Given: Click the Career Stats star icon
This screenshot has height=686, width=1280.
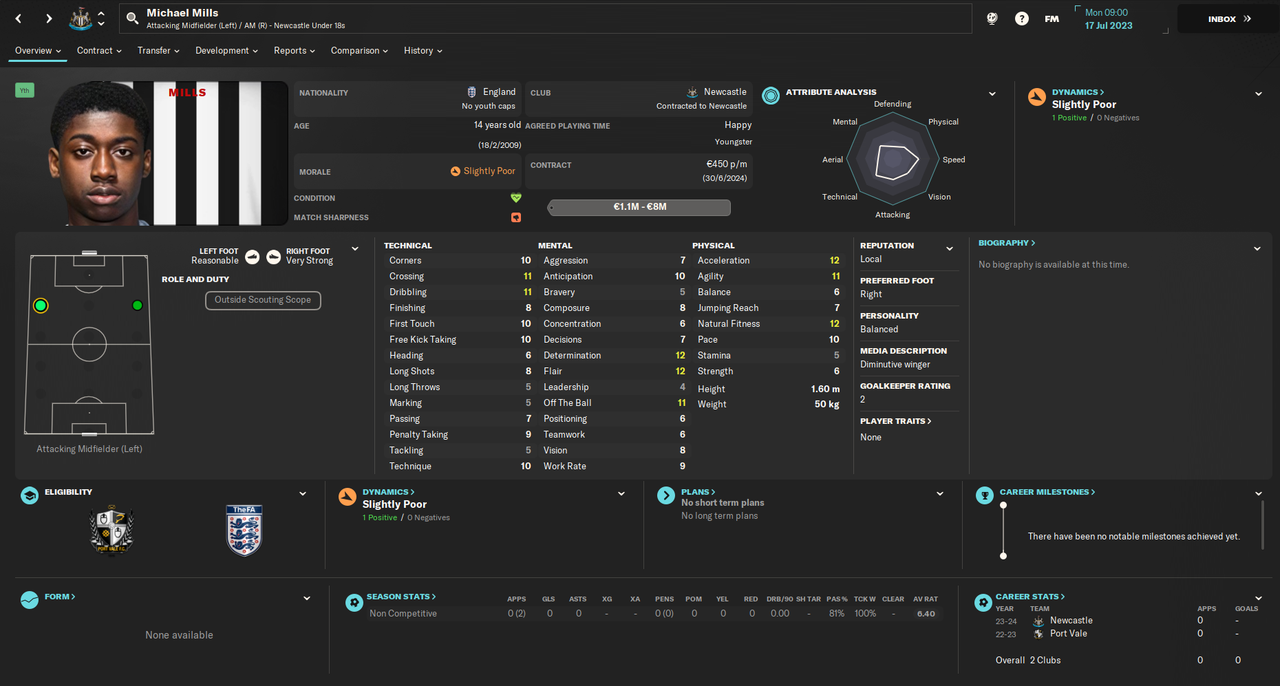Looking at the screenshot, I should tap(982, 603).
